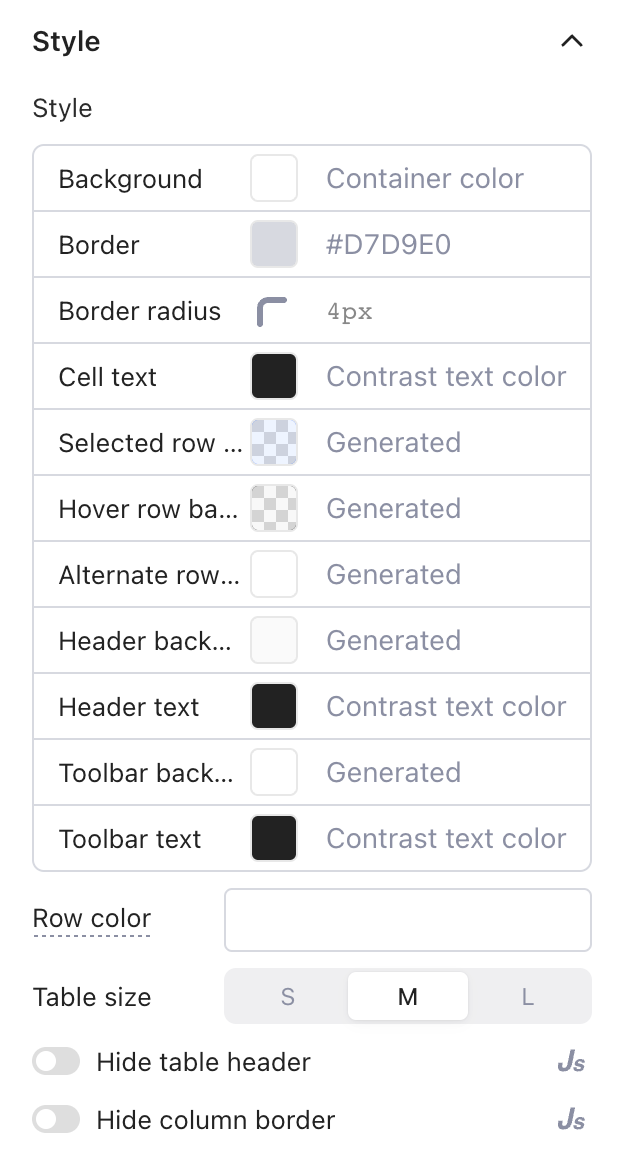The image size is (622, 1172).
Task: Edit the Selected row background color
Action: click(274, 442)
